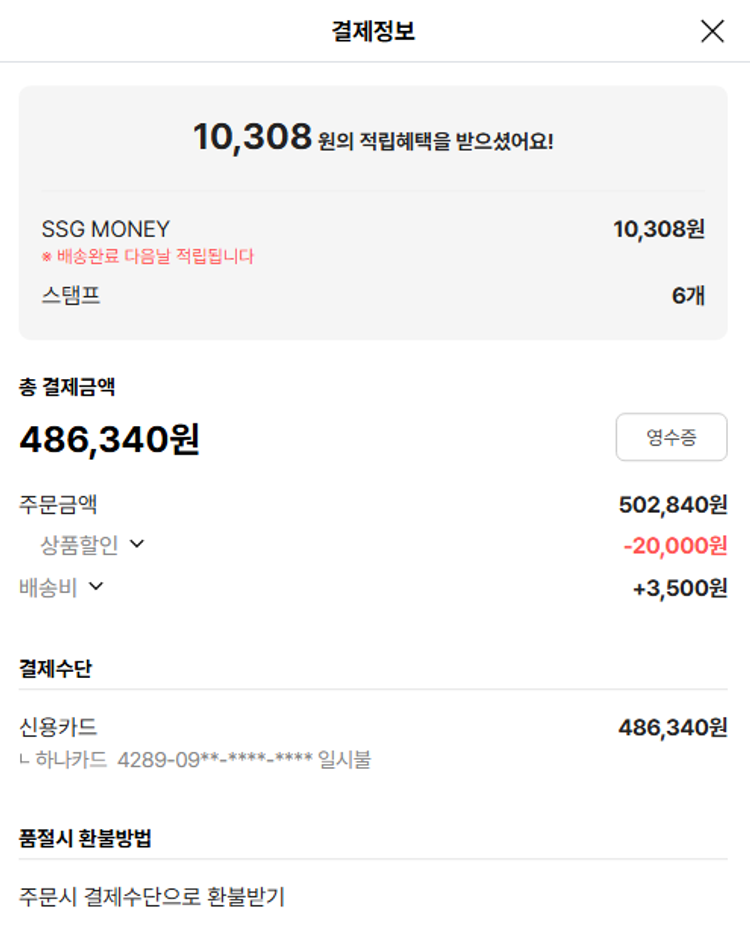
Task: Click the 하나카드 card number line
Action: 195,760
